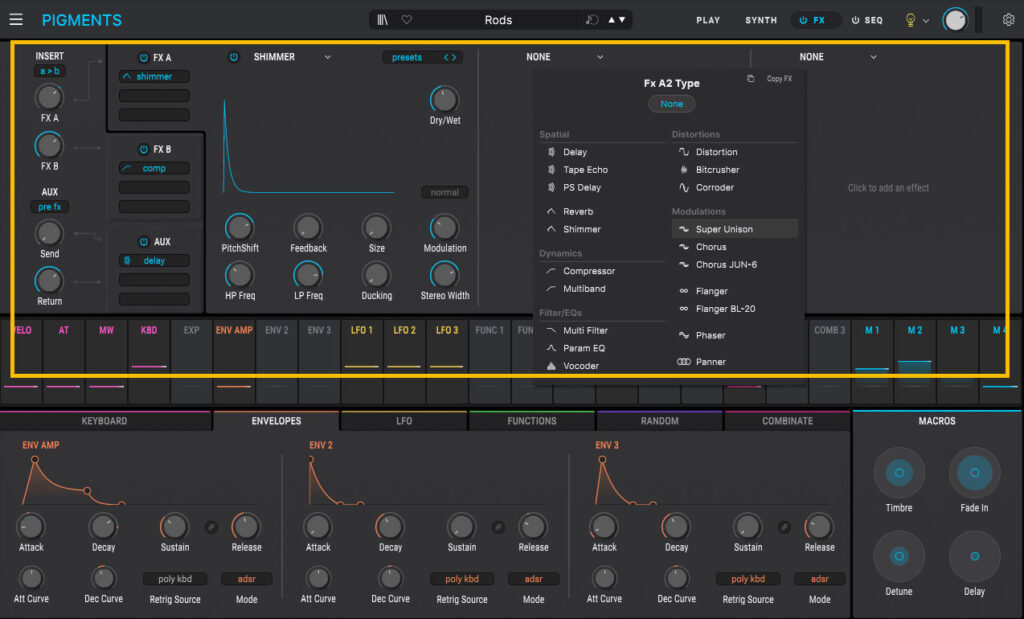Open the hamburger main menu
1024x619 pixels.
click(x=16, y=20)
